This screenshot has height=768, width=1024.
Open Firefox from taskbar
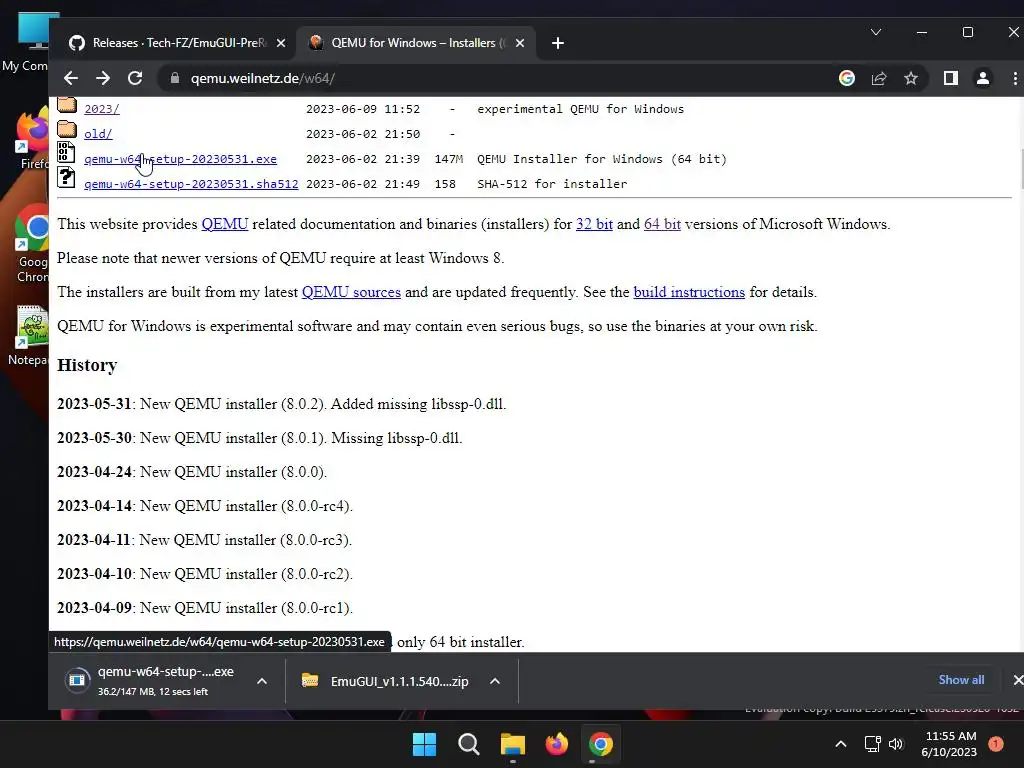coord(556,744)
